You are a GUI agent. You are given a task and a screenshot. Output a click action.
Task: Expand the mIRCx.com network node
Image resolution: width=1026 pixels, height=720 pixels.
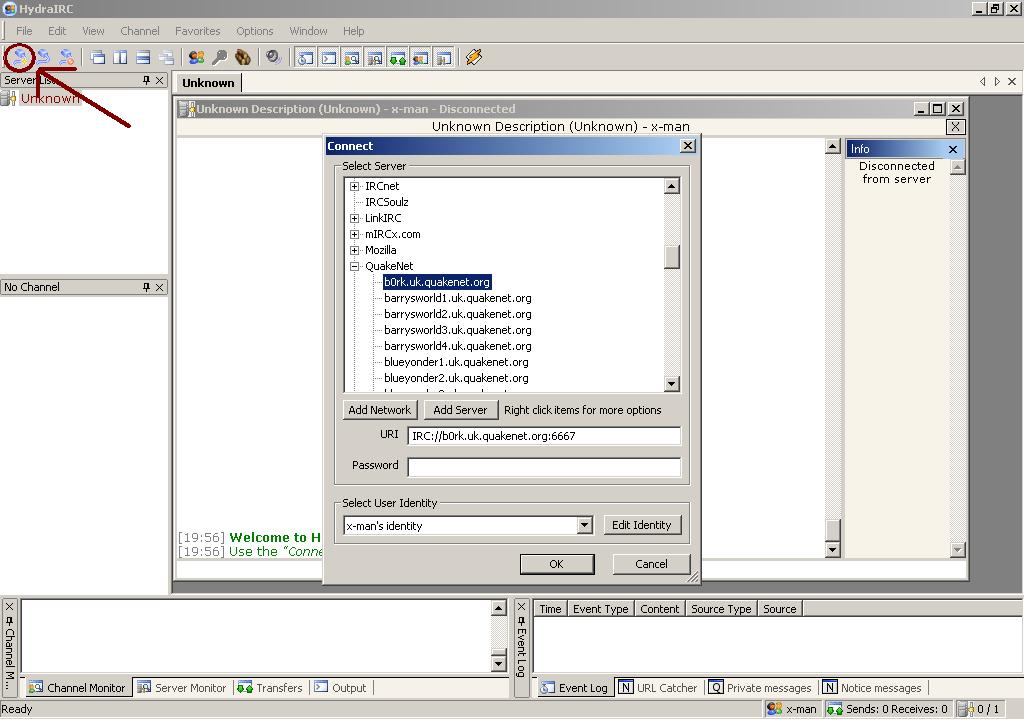(355, 234)
